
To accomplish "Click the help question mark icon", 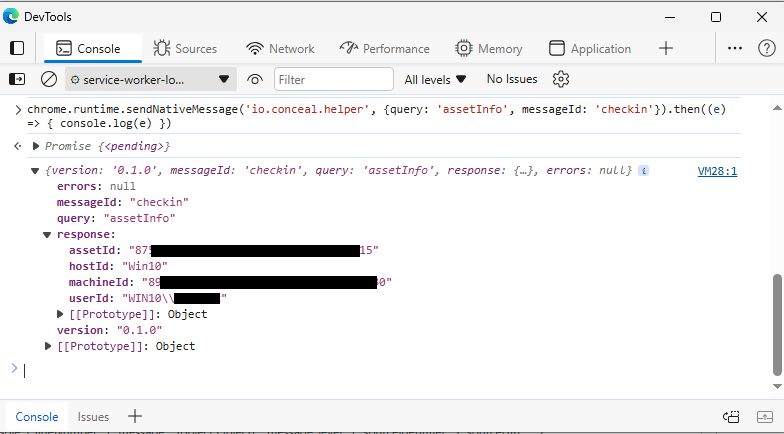I will (x=766, y=48).
